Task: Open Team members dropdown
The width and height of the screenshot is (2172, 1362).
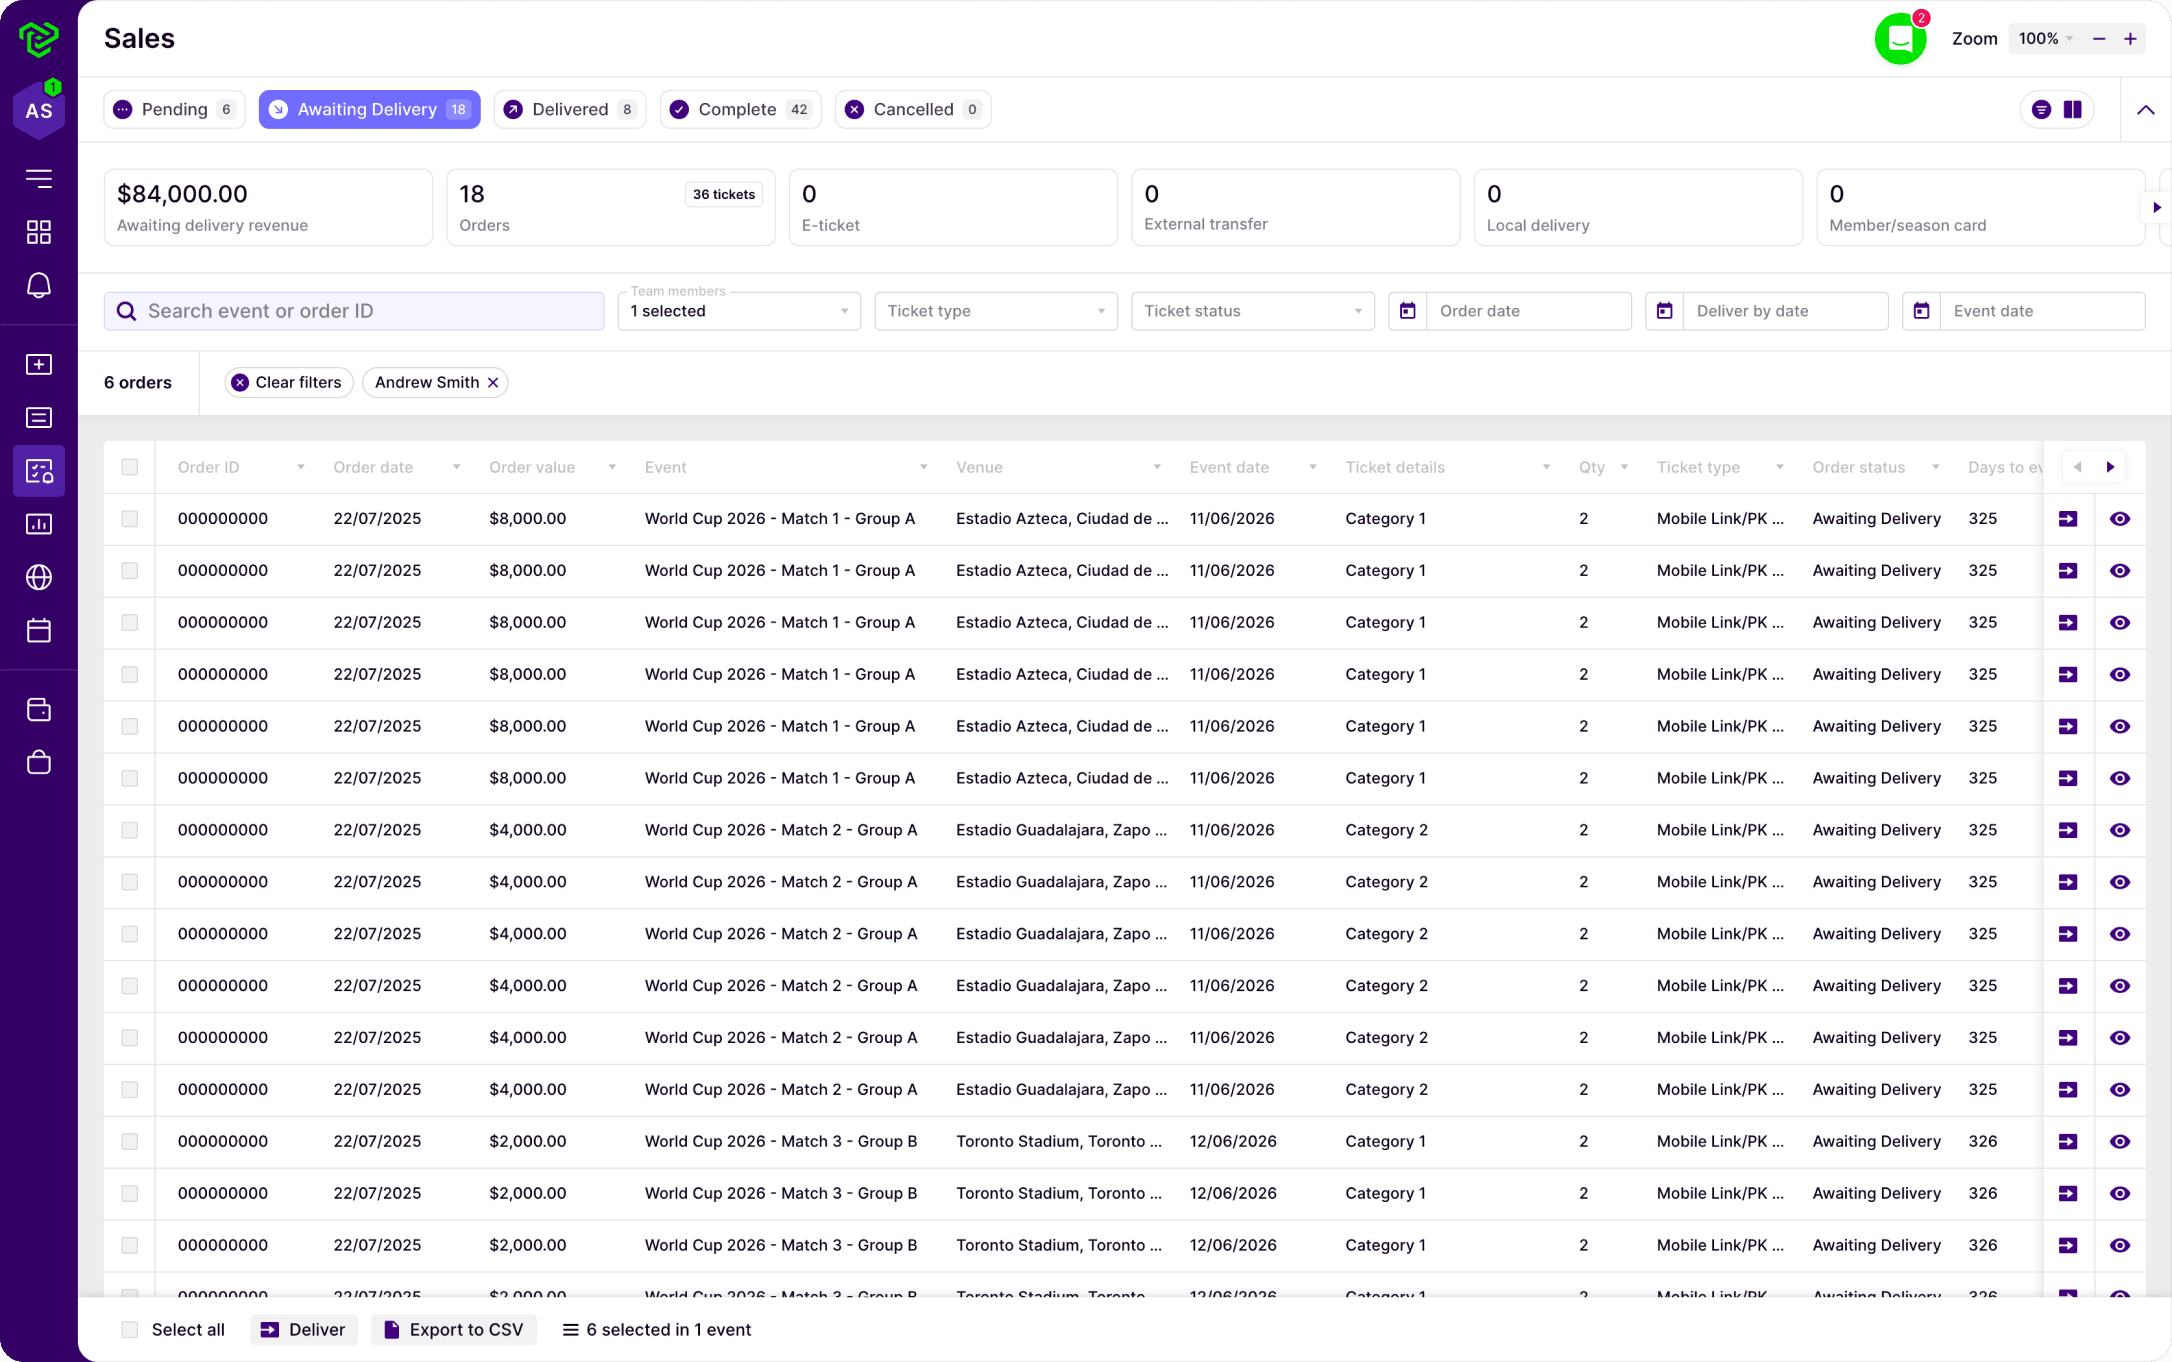Action: point(739,311)
